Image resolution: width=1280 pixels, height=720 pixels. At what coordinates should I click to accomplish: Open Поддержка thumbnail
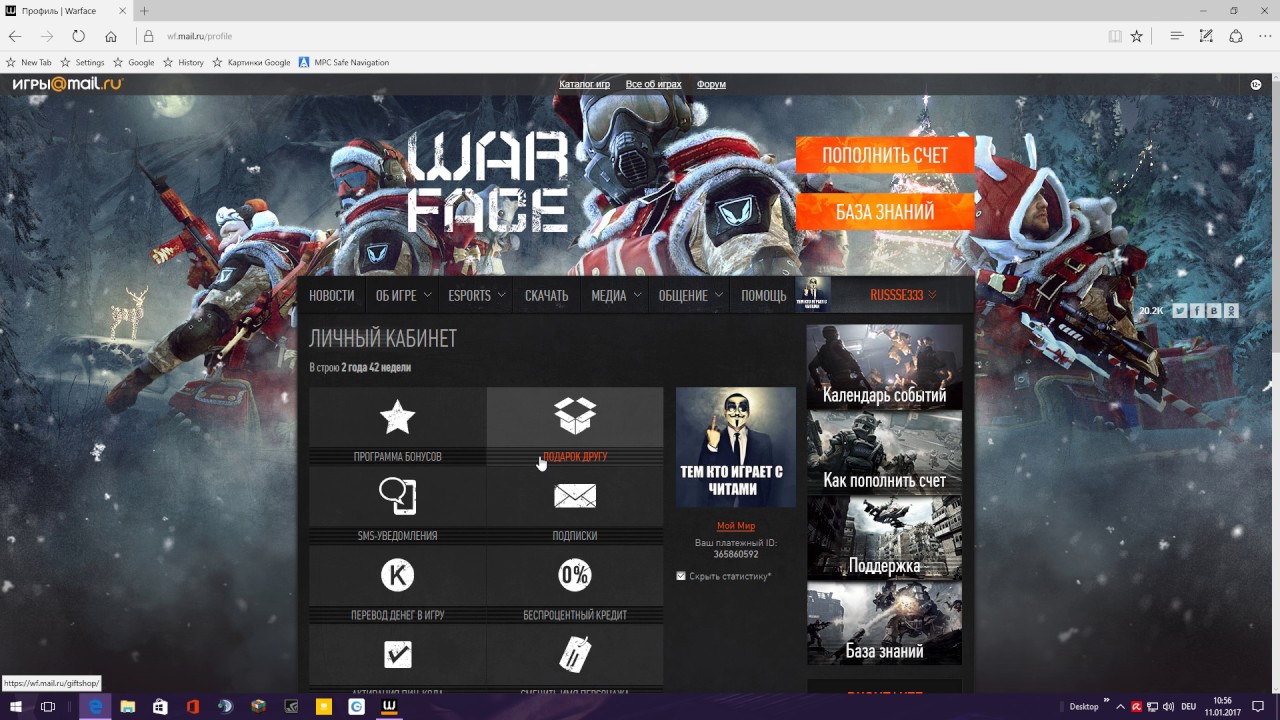pos(884,538)
